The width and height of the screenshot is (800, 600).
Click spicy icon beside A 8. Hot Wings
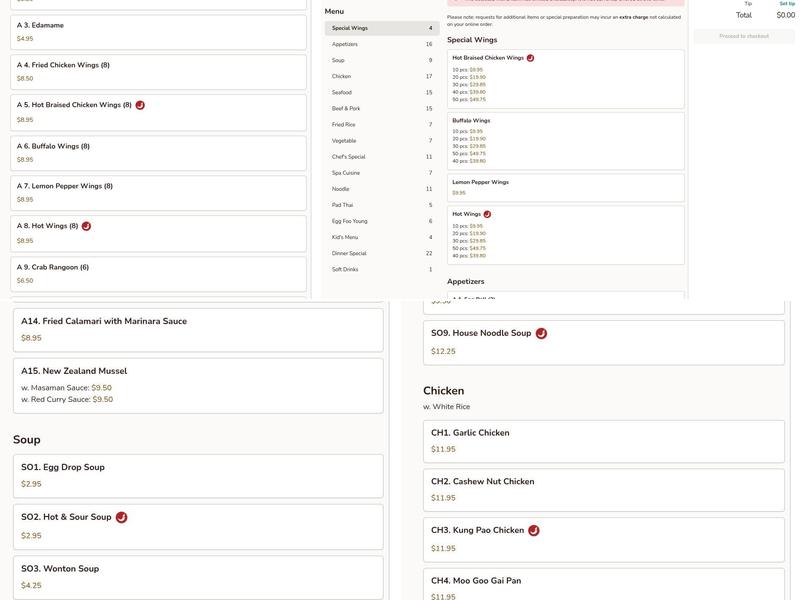pyautogui.click(x=86, y=226)
